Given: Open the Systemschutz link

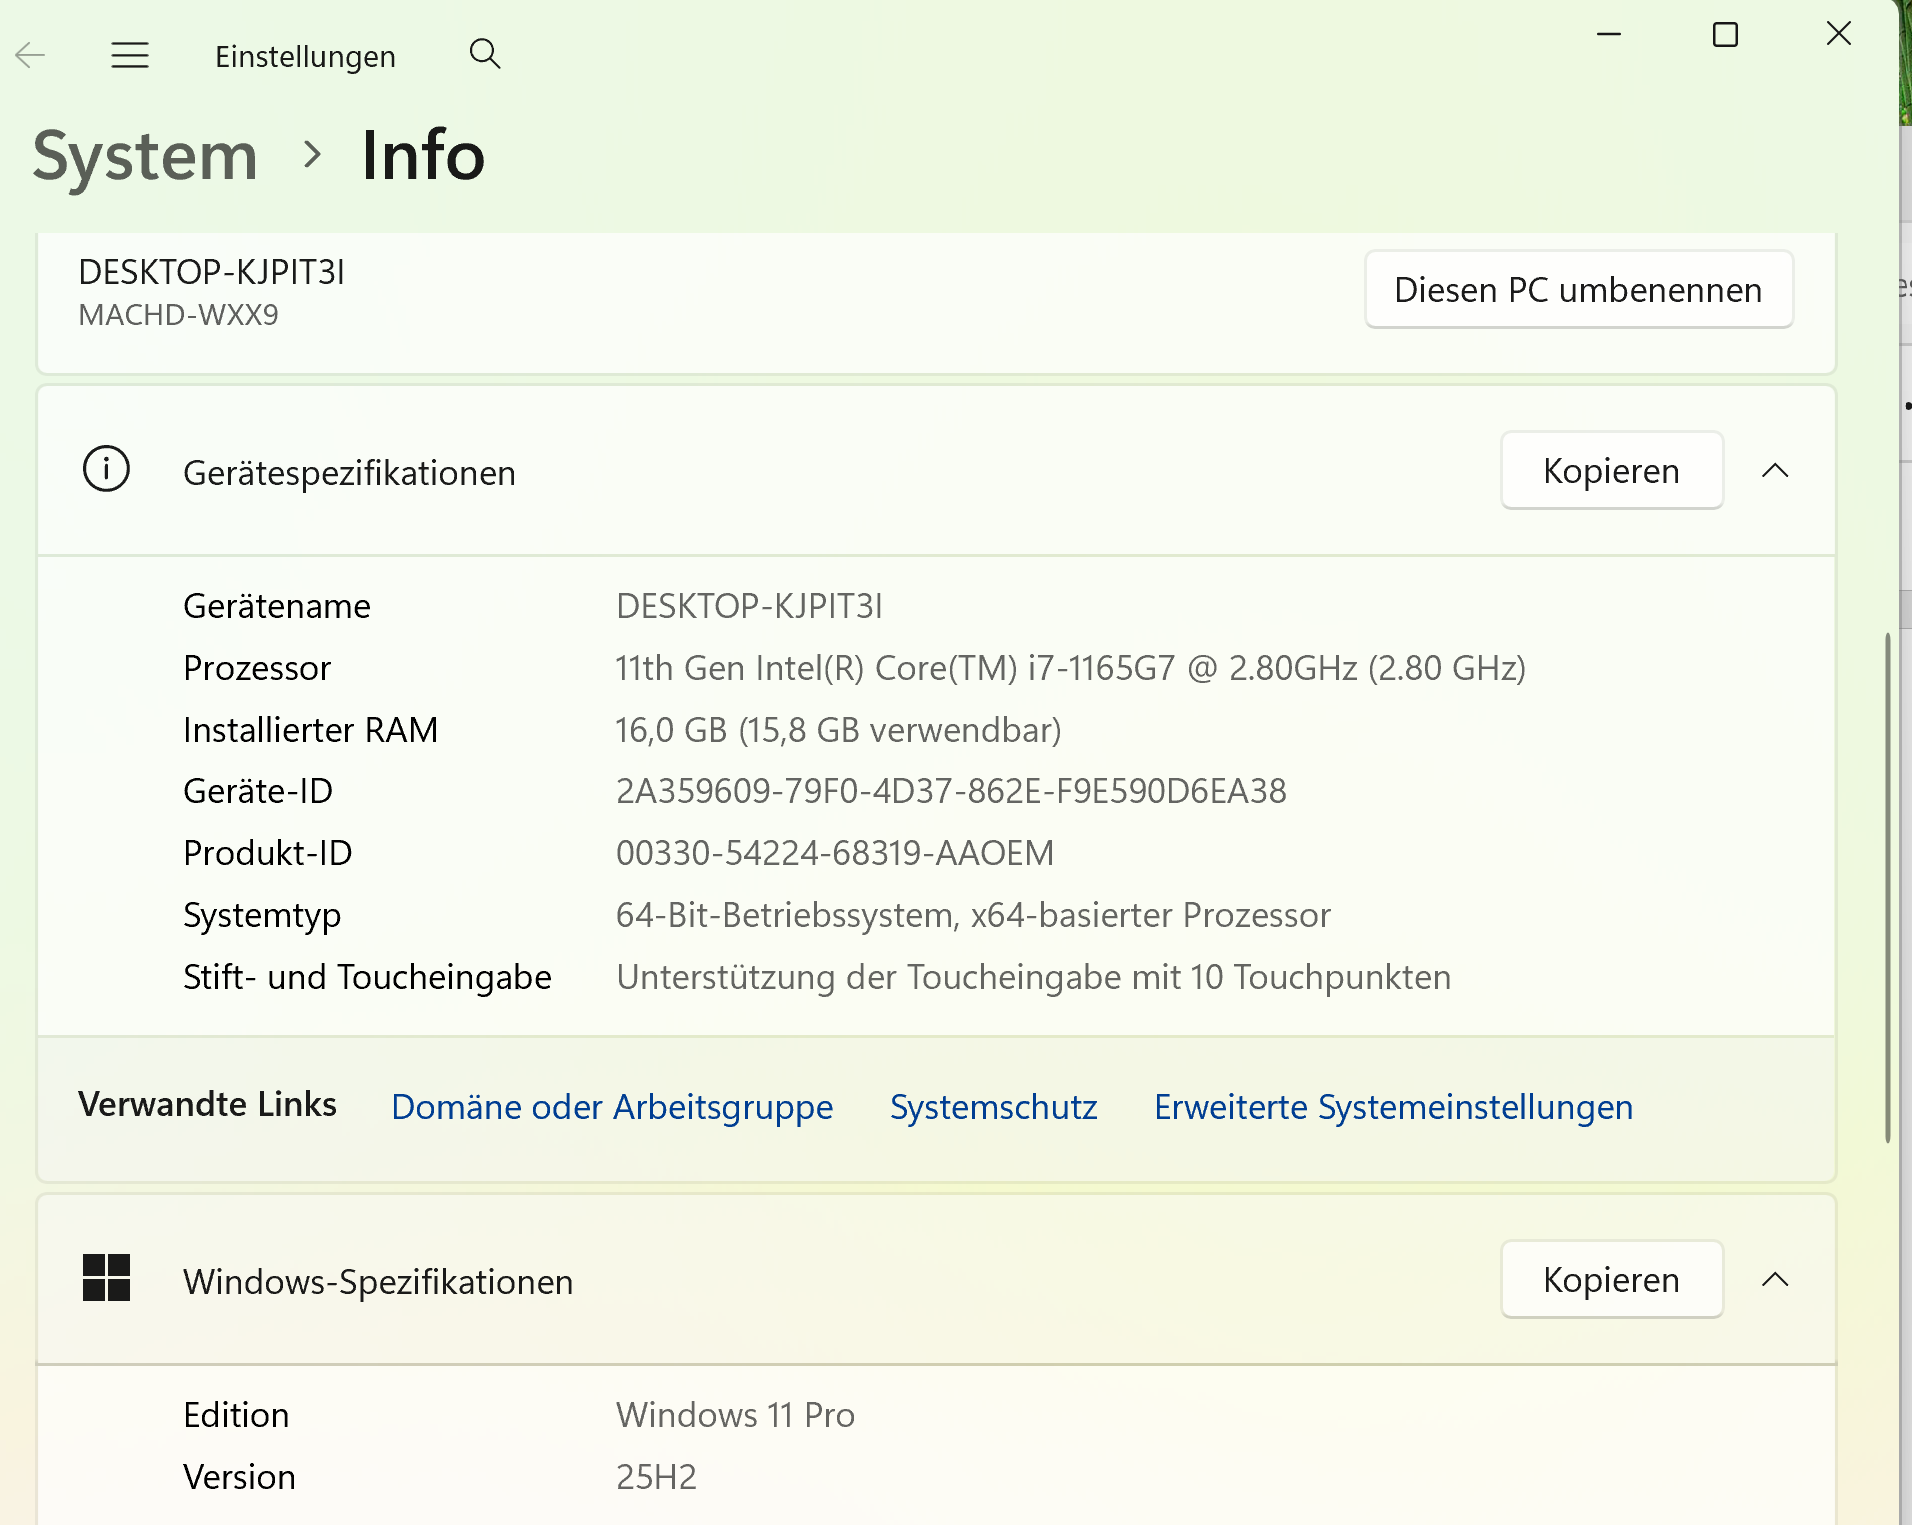Looking at the screenshot, I should [994, 1107].
